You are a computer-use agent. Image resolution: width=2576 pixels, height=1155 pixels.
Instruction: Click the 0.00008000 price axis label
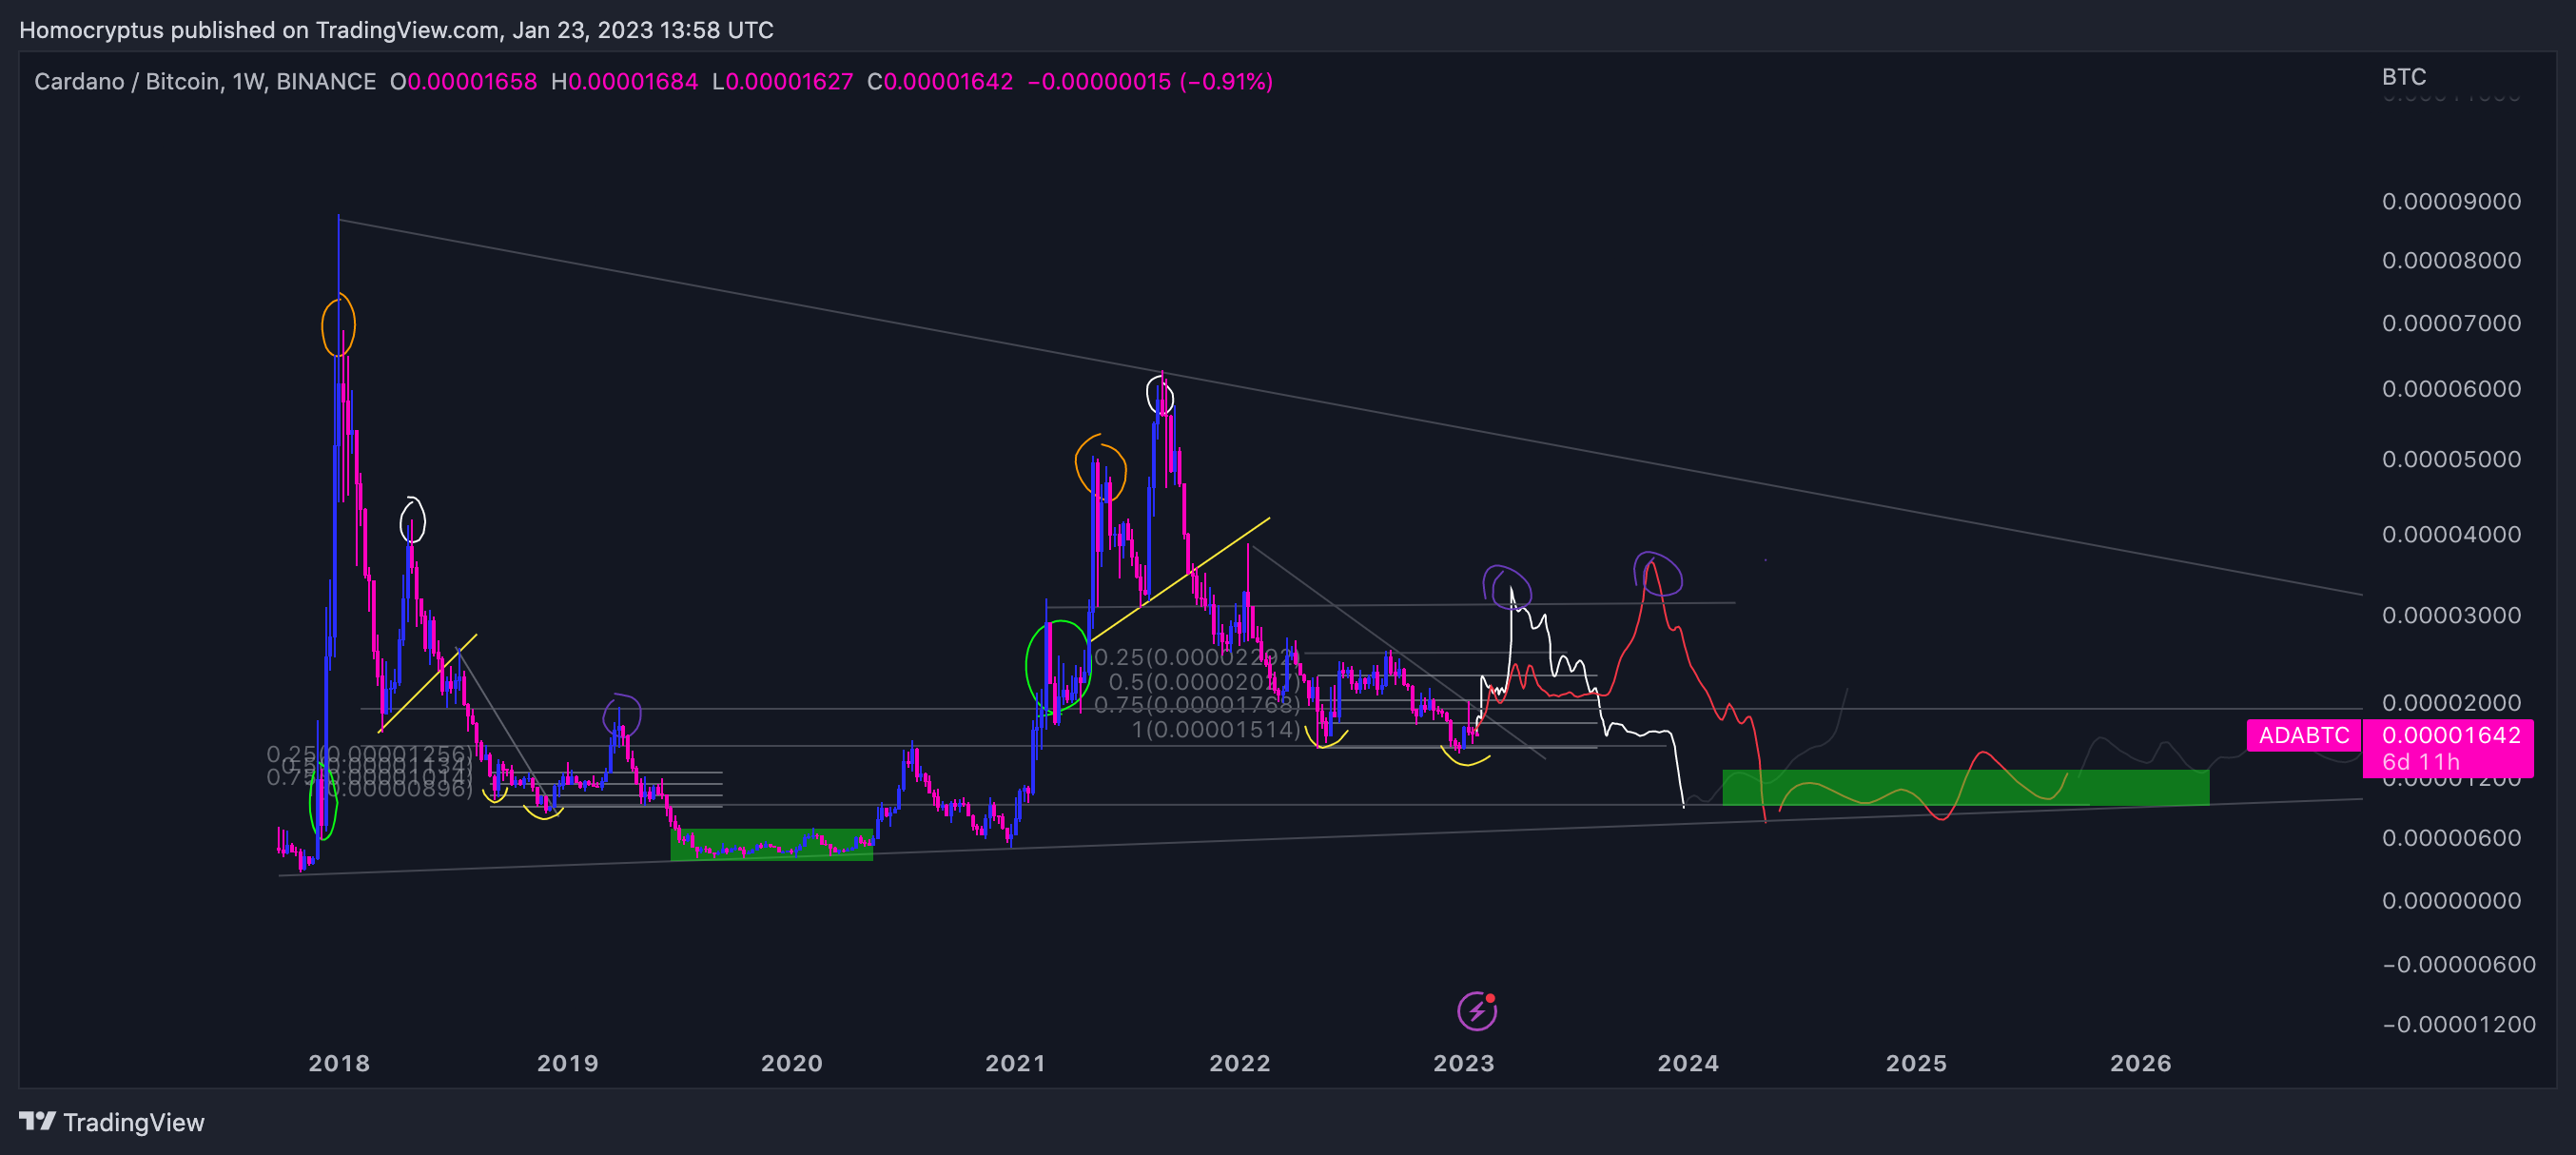2451,260
